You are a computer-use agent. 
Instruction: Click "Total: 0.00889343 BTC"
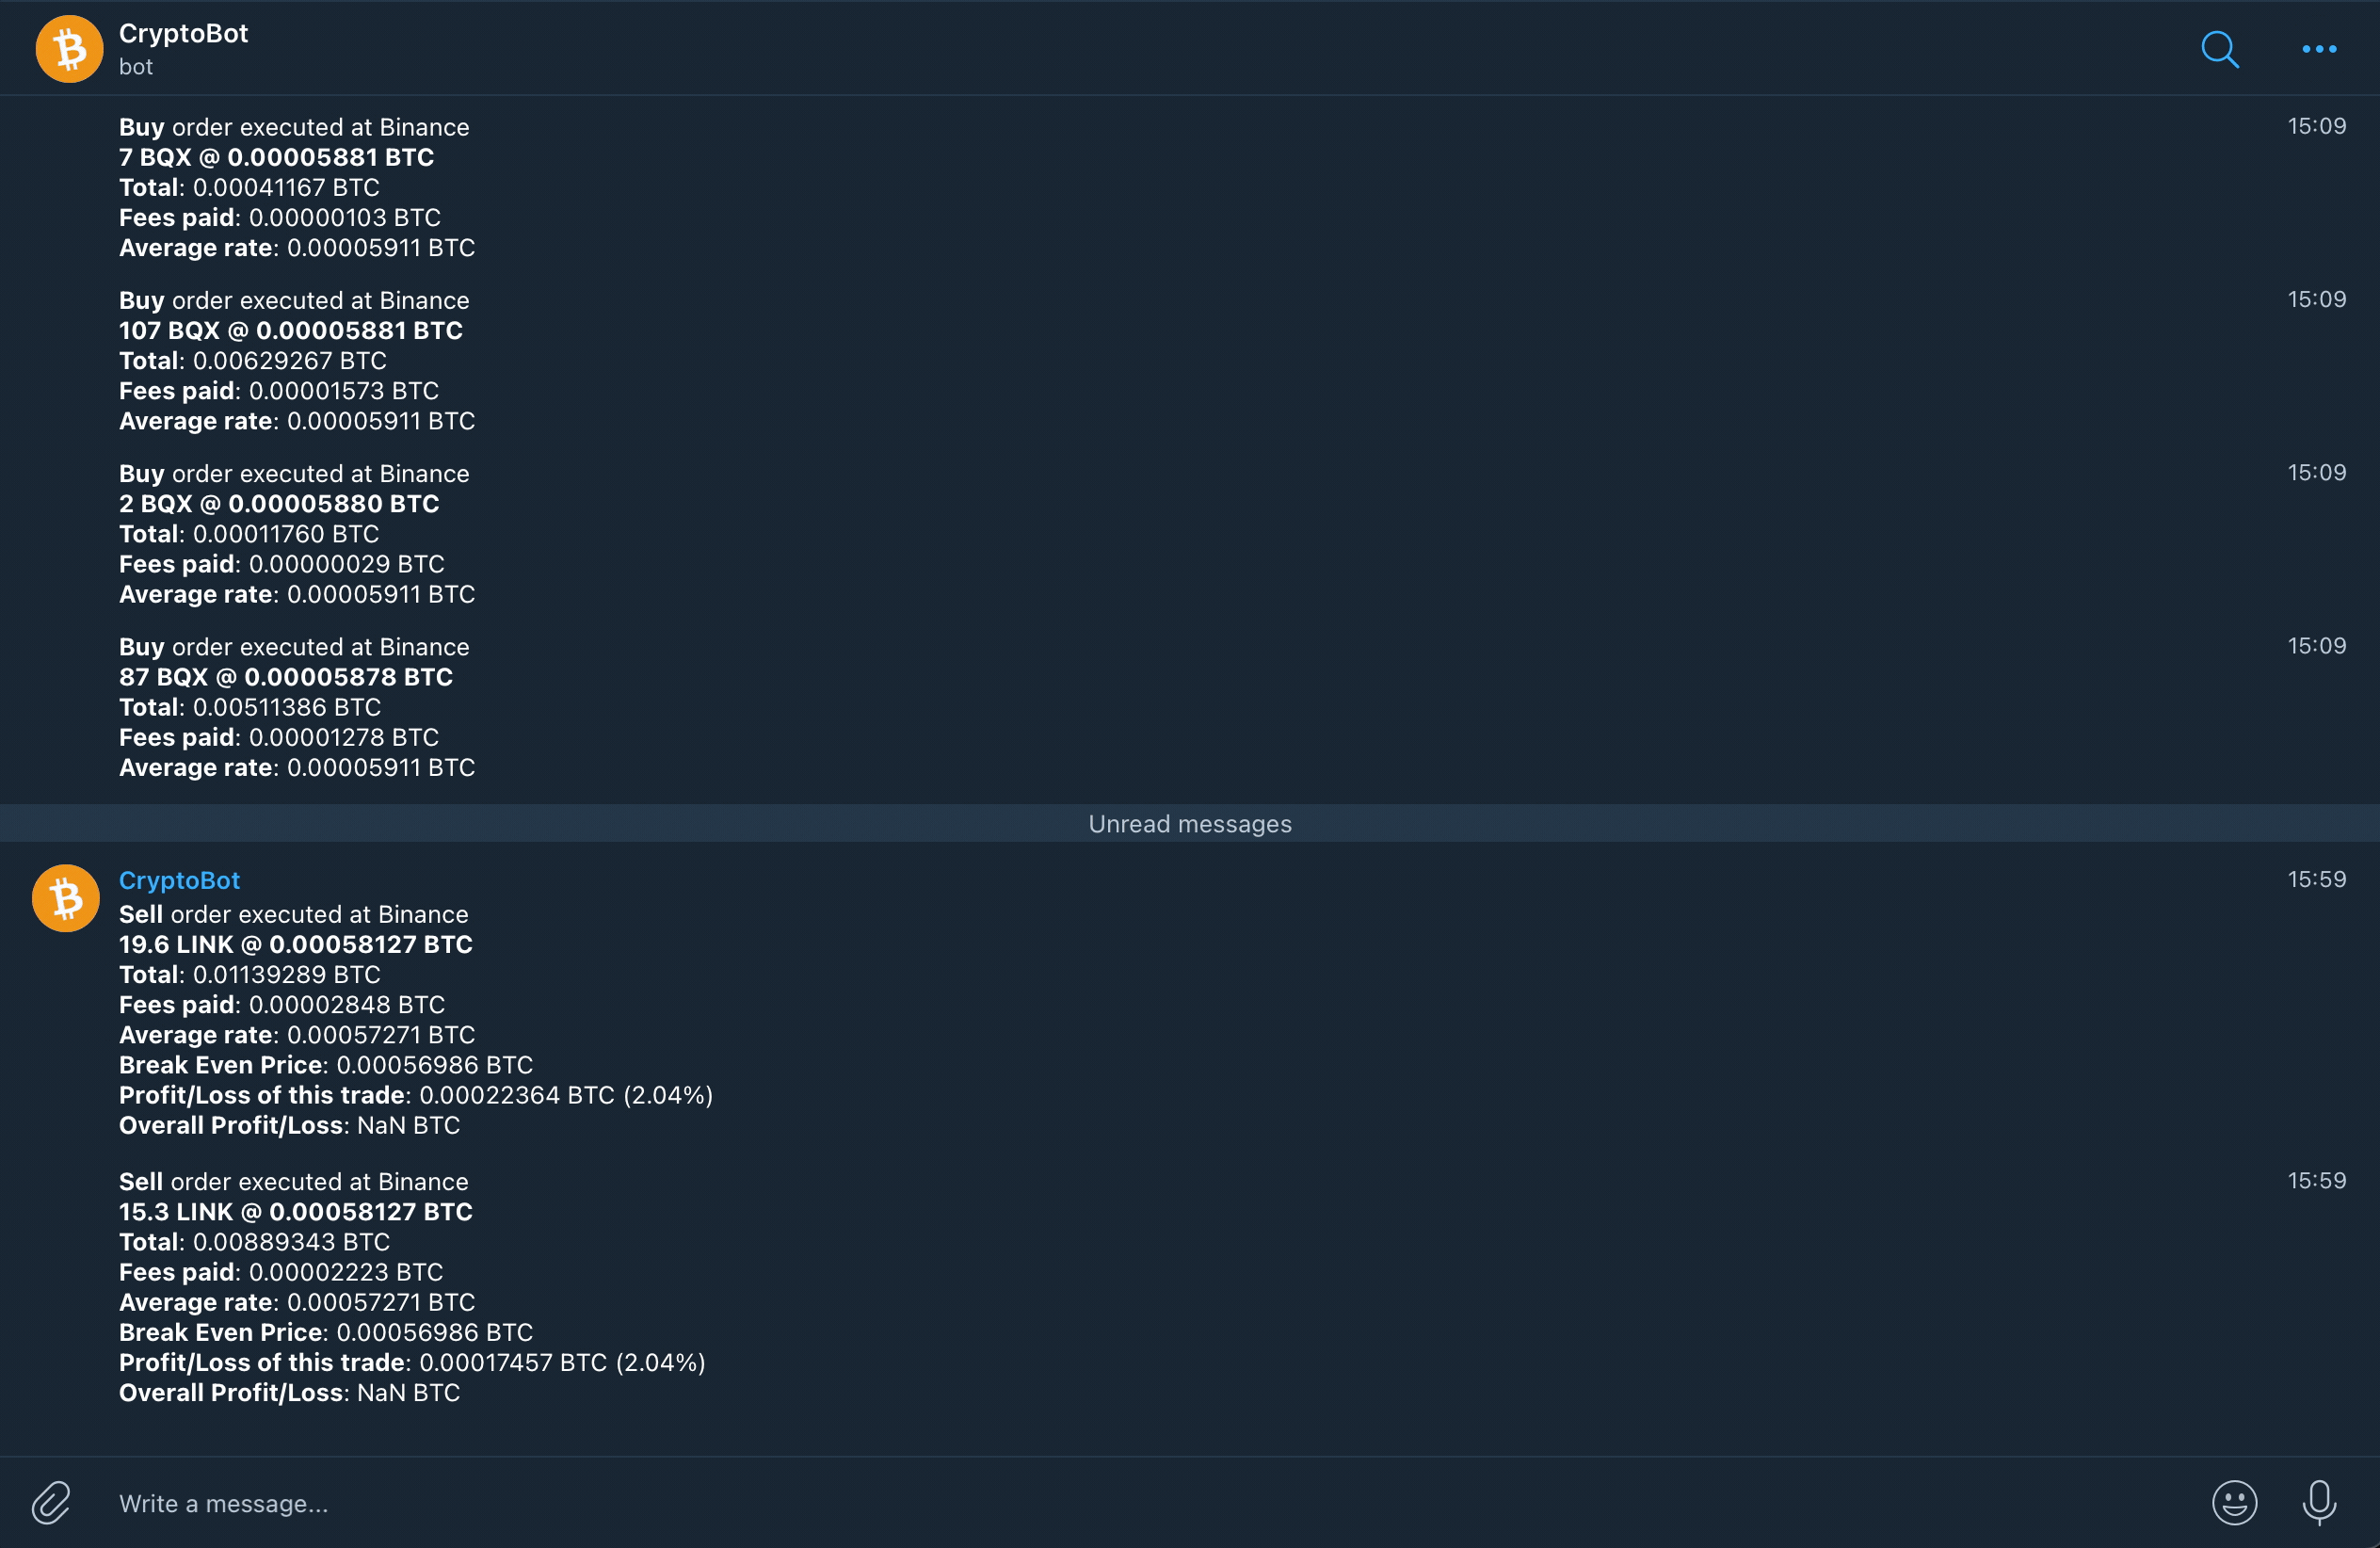pyautogui.click(x=254, y=1241)
